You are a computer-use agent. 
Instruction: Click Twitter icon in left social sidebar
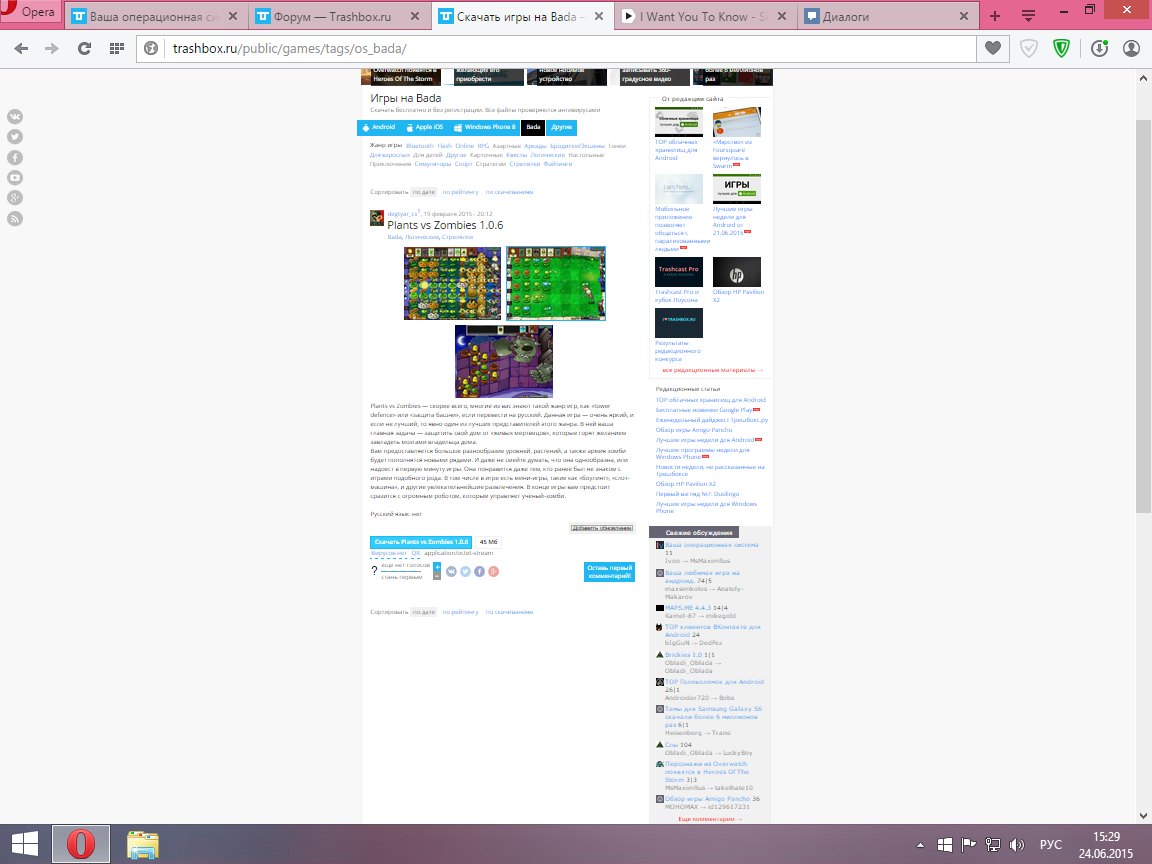(x=15, y=137)
